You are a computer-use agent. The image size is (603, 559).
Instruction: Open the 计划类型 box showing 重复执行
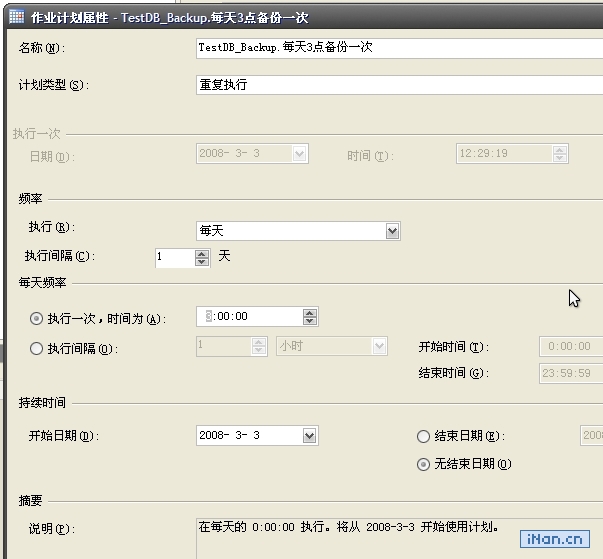(x=398, y=85)
